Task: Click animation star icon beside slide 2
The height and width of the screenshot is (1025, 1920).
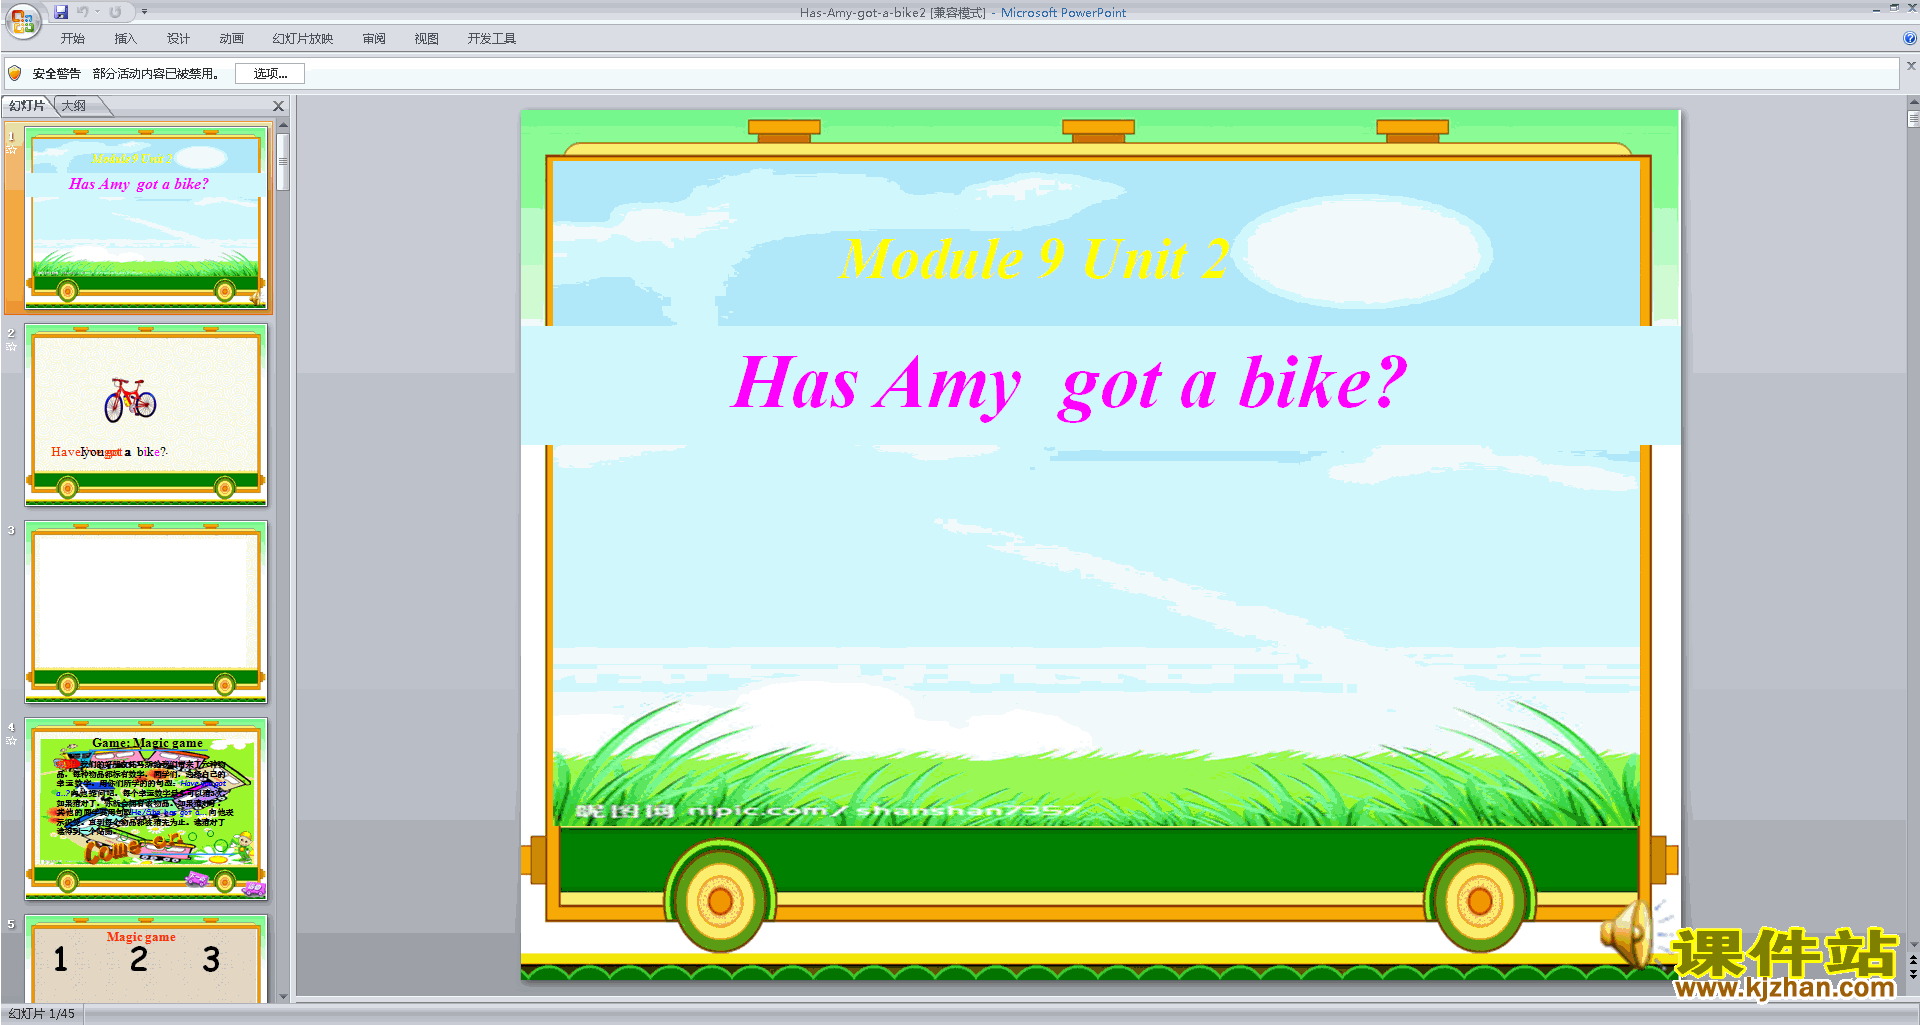Action: [x=11, y=347]
